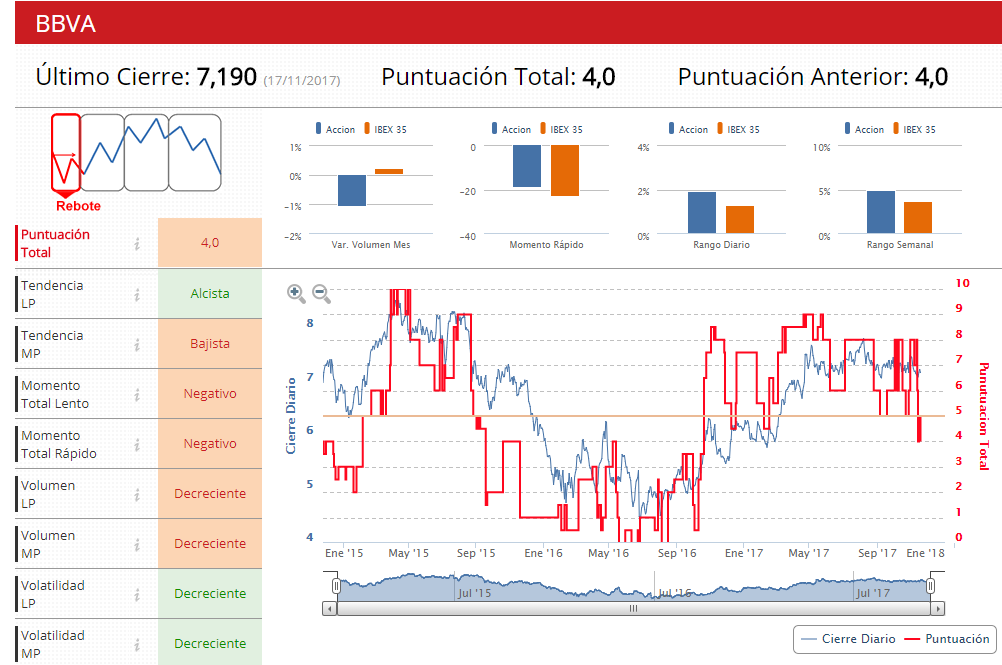Select the fourth market phase box

195,153
